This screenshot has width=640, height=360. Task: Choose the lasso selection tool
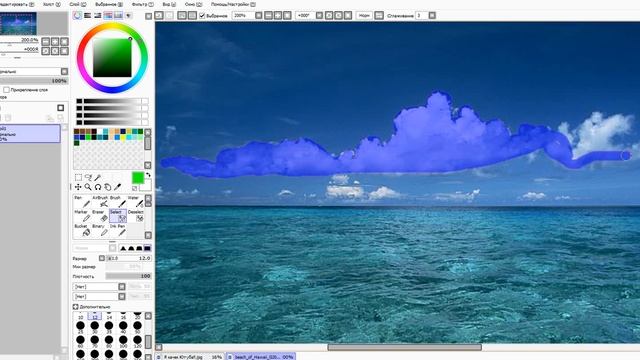click(88, 178)
